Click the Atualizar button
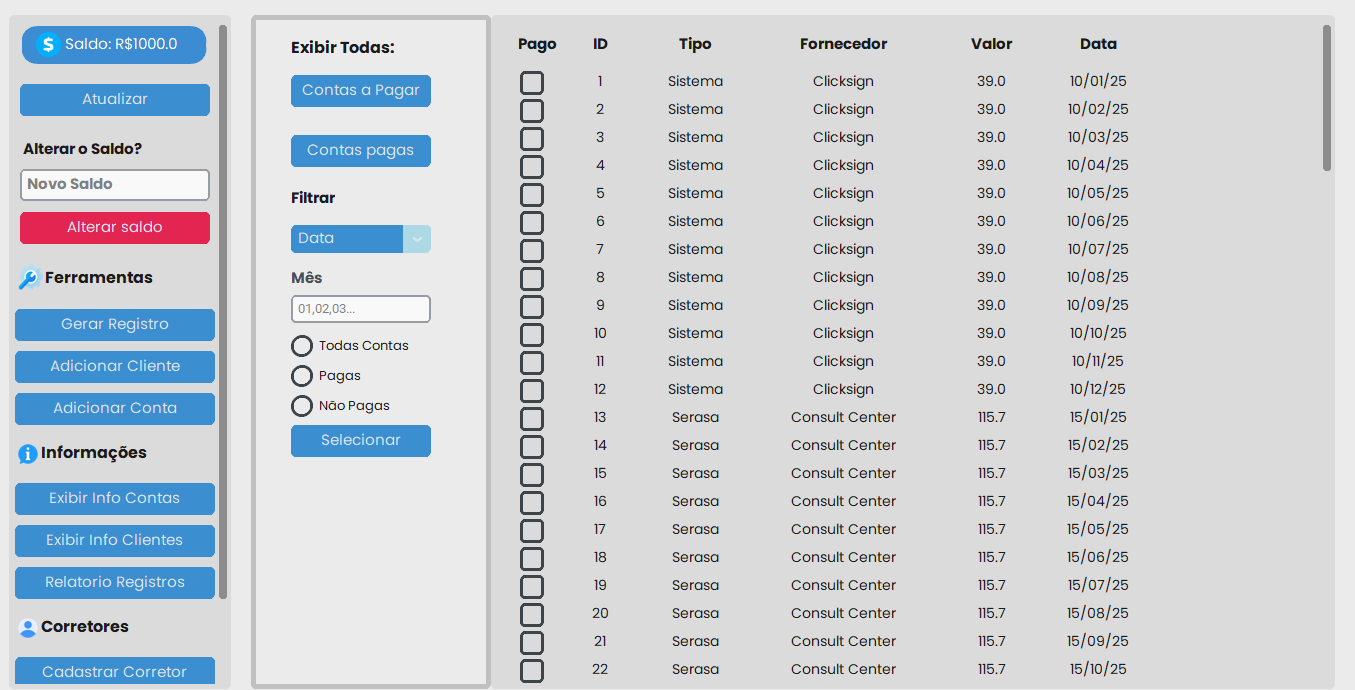This screenshot has height=690, width=1355. click(x=115, y=100)
